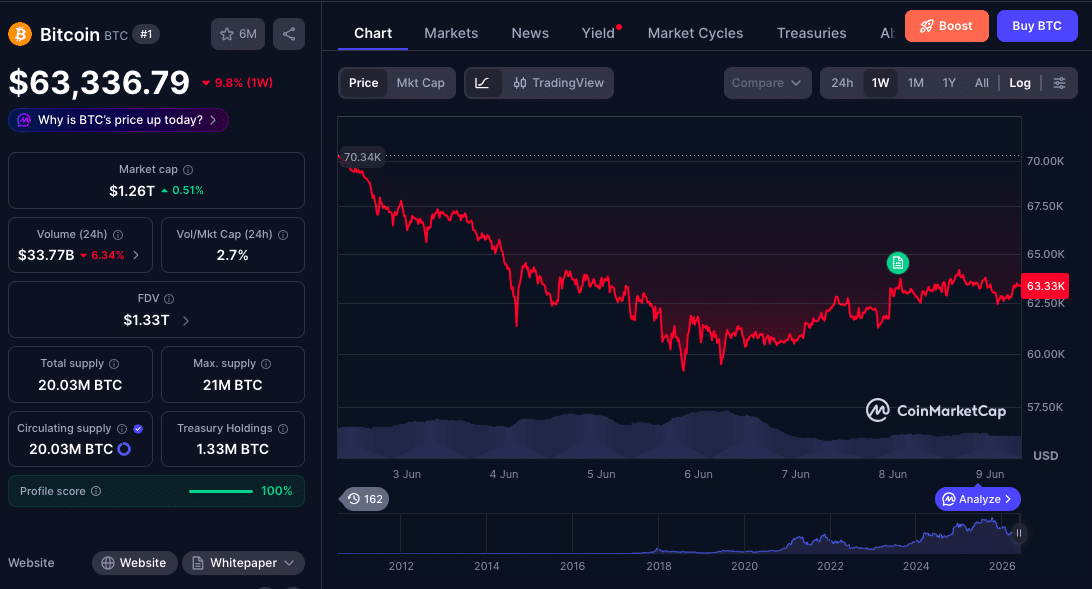
Task: Select the Mkt Cap toggle
Action: coord(421,83)
